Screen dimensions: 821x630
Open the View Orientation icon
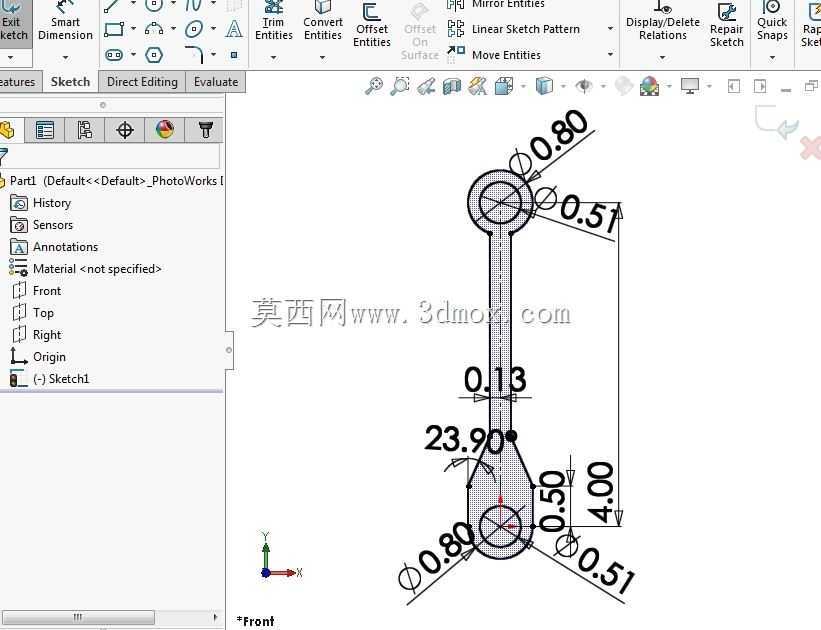[504, 85]
